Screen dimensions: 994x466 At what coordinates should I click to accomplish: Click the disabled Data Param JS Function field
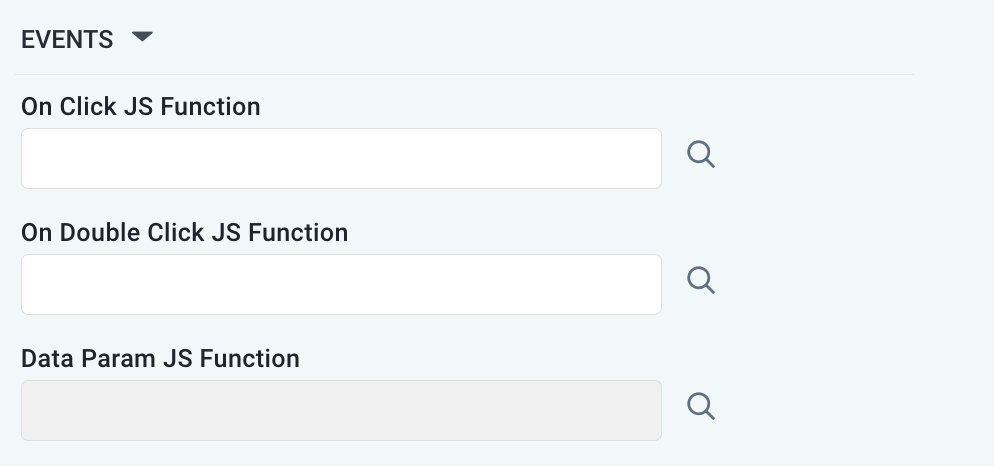tap(341, 410)
